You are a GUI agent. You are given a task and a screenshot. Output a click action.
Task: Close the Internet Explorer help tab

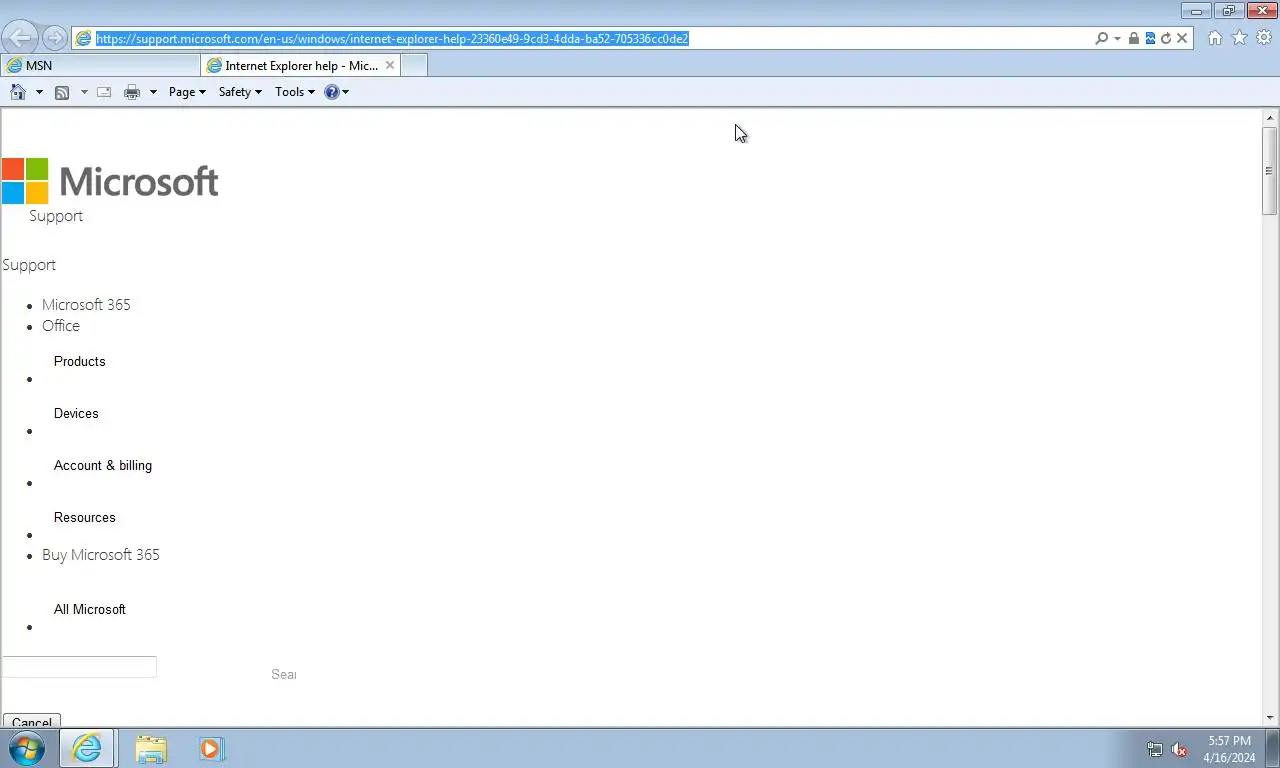tap(390, 65)
